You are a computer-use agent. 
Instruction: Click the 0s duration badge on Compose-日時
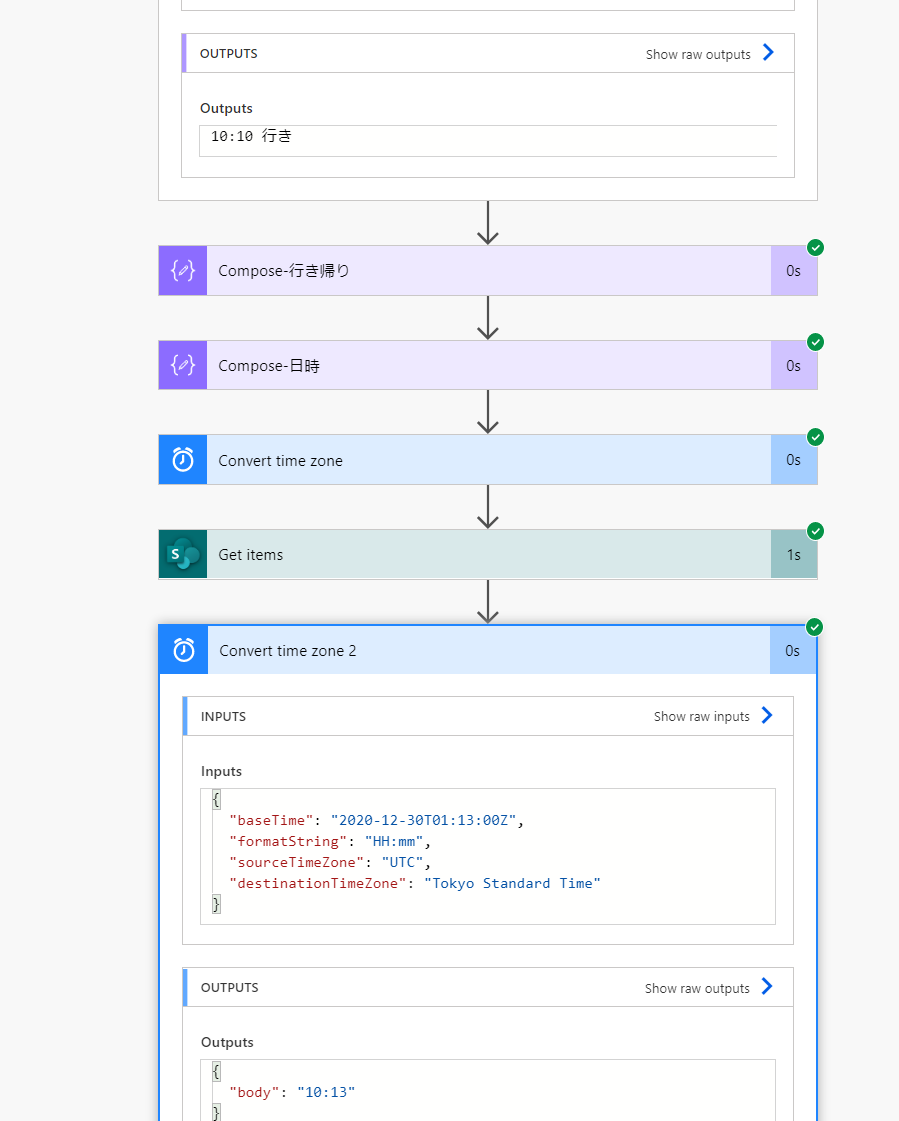[x=793, y=366]
